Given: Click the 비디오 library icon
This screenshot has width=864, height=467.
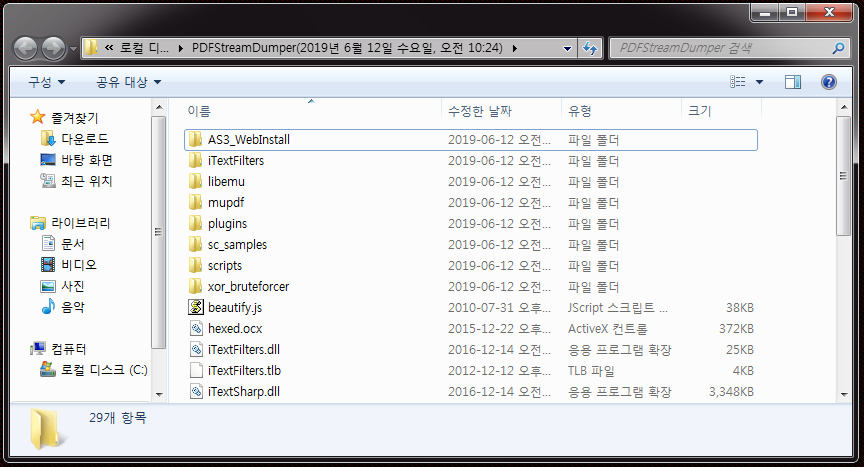Looking at the screenshot, I should click(x=48, y=265).
